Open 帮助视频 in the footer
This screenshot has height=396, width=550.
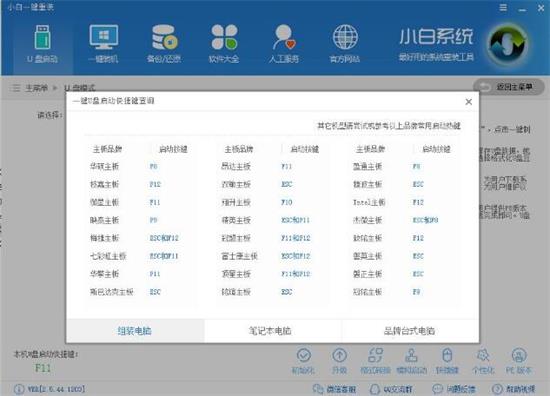point(514,389)
